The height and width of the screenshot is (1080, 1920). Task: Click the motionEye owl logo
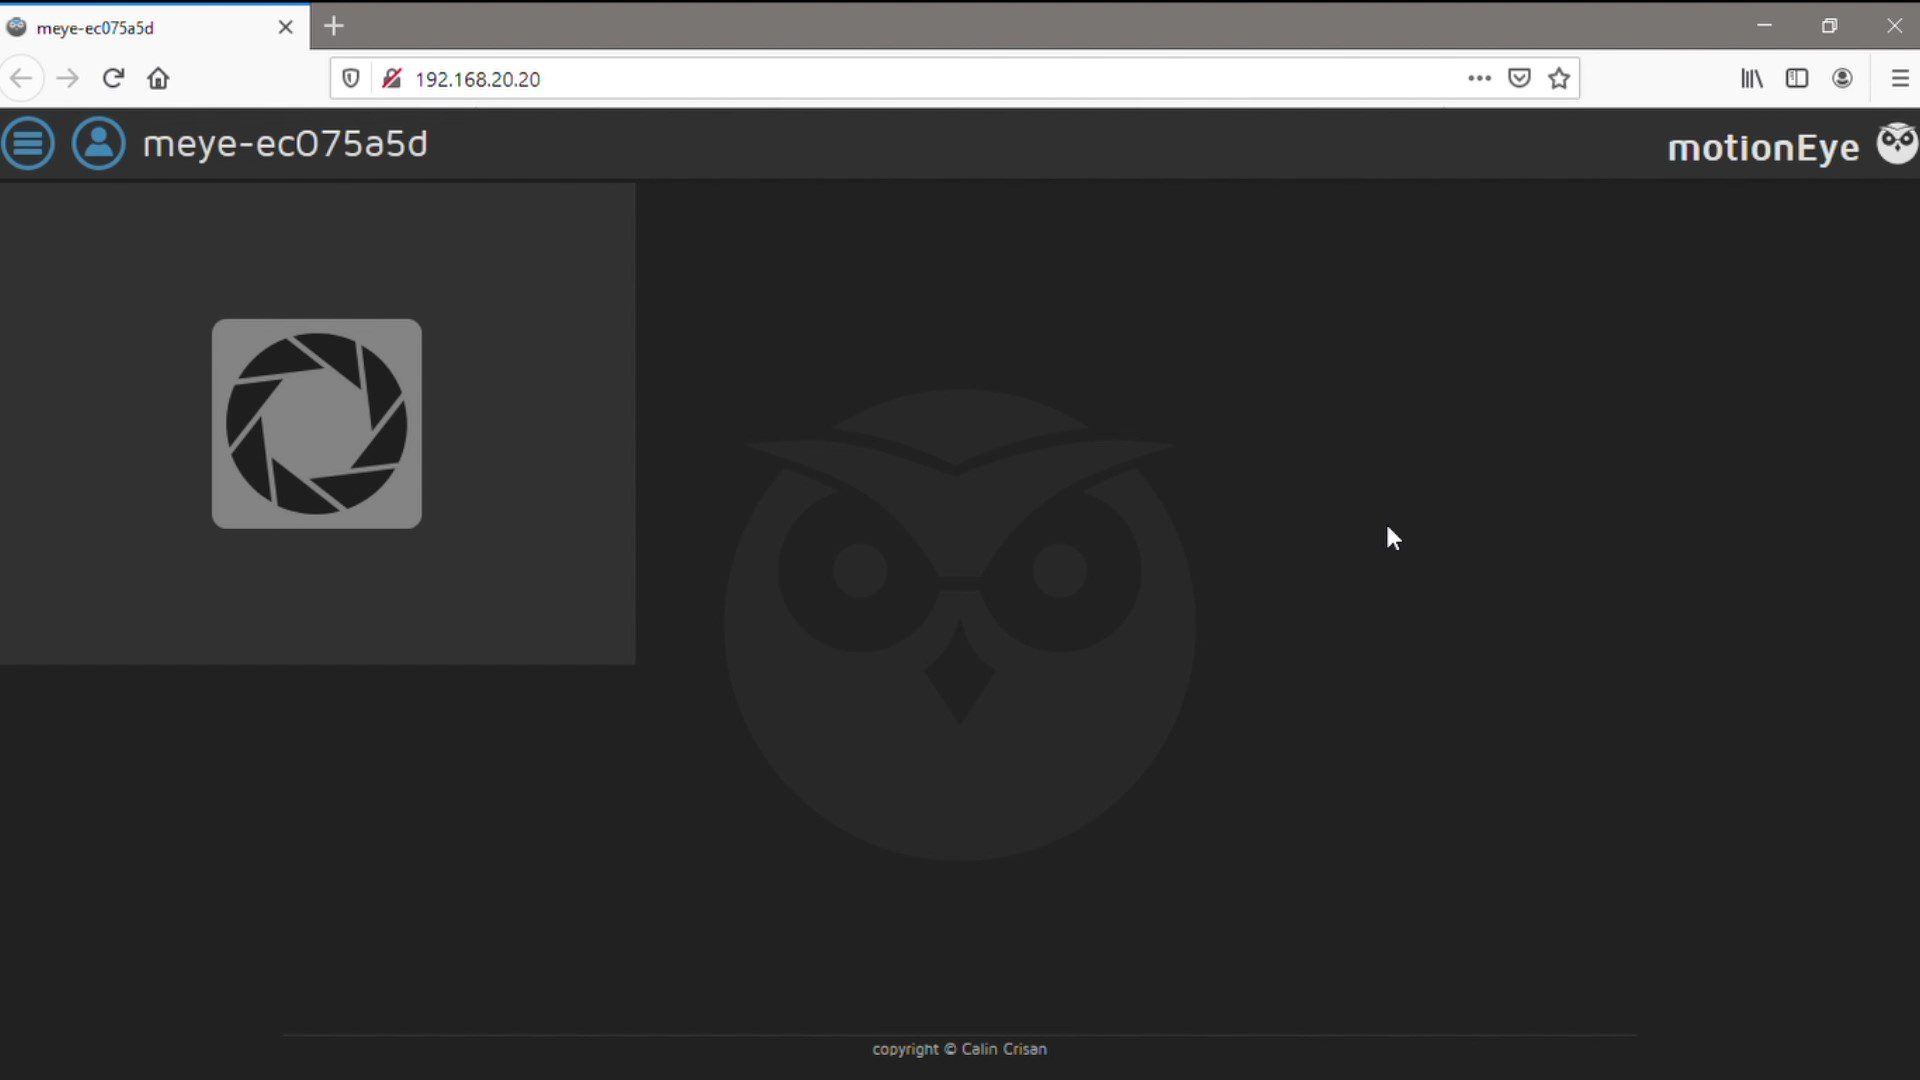click(1896, 144)
